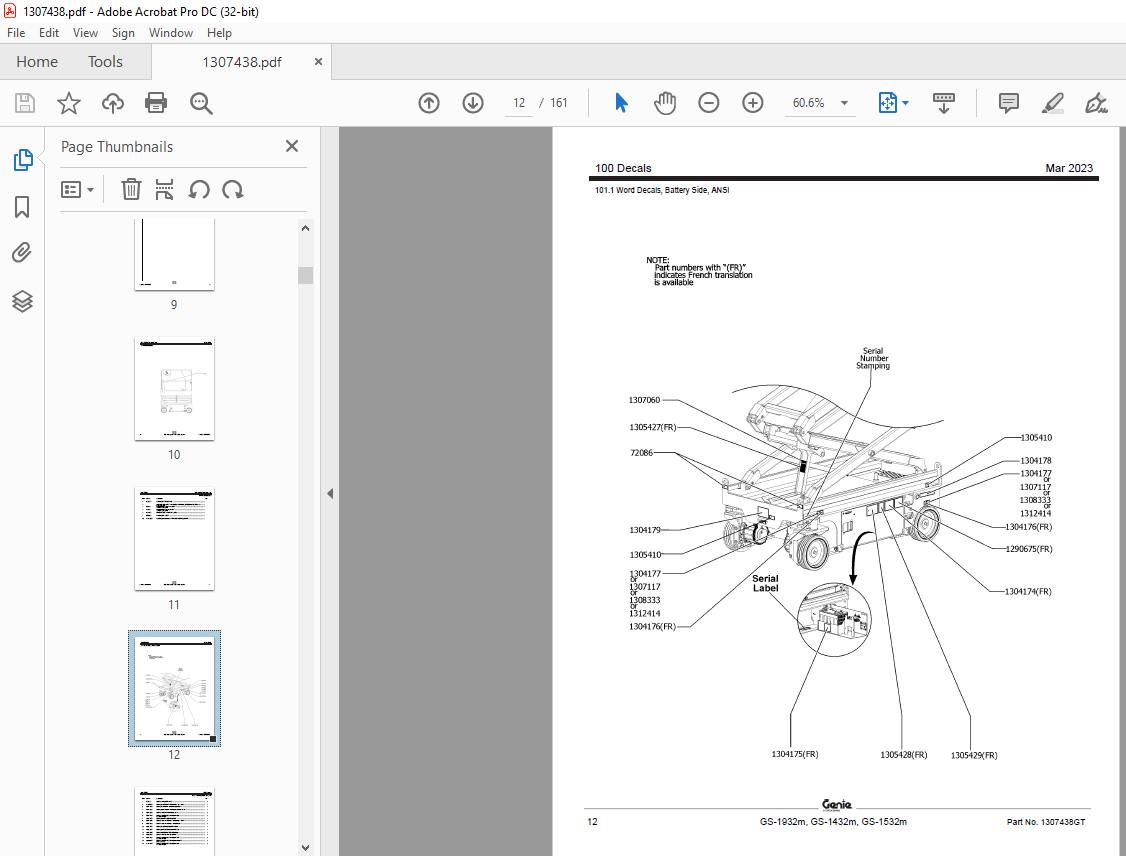Switch to the Home tab

coord(37,62)
